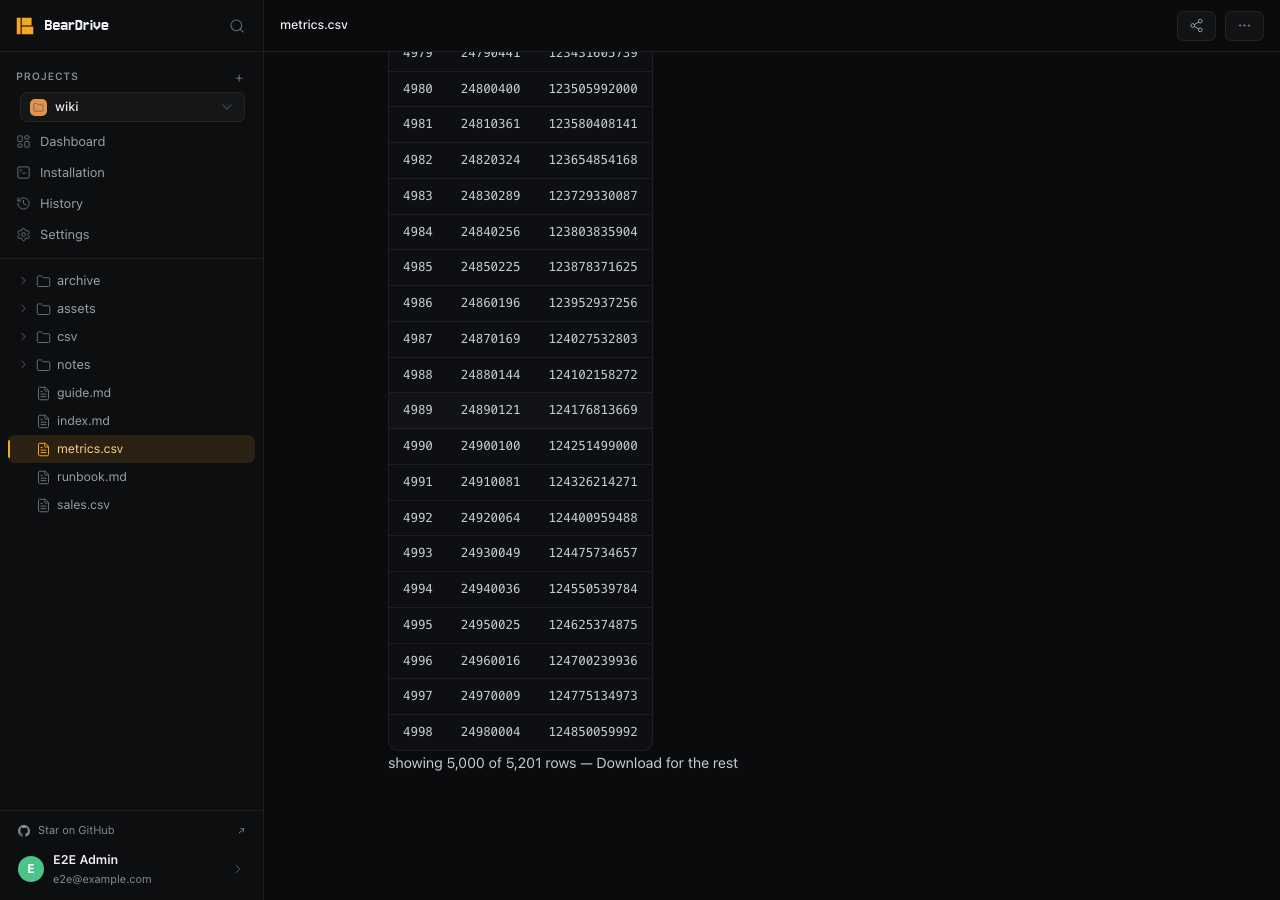
Task: Expand the csv folder chevron
Action: tap(23, 337)
